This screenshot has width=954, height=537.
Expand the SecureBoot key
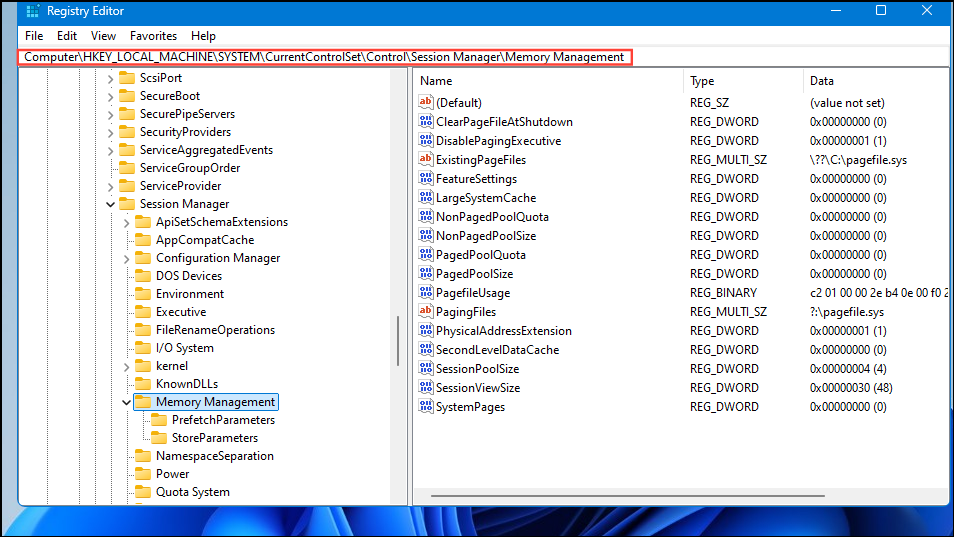point(110,96)
